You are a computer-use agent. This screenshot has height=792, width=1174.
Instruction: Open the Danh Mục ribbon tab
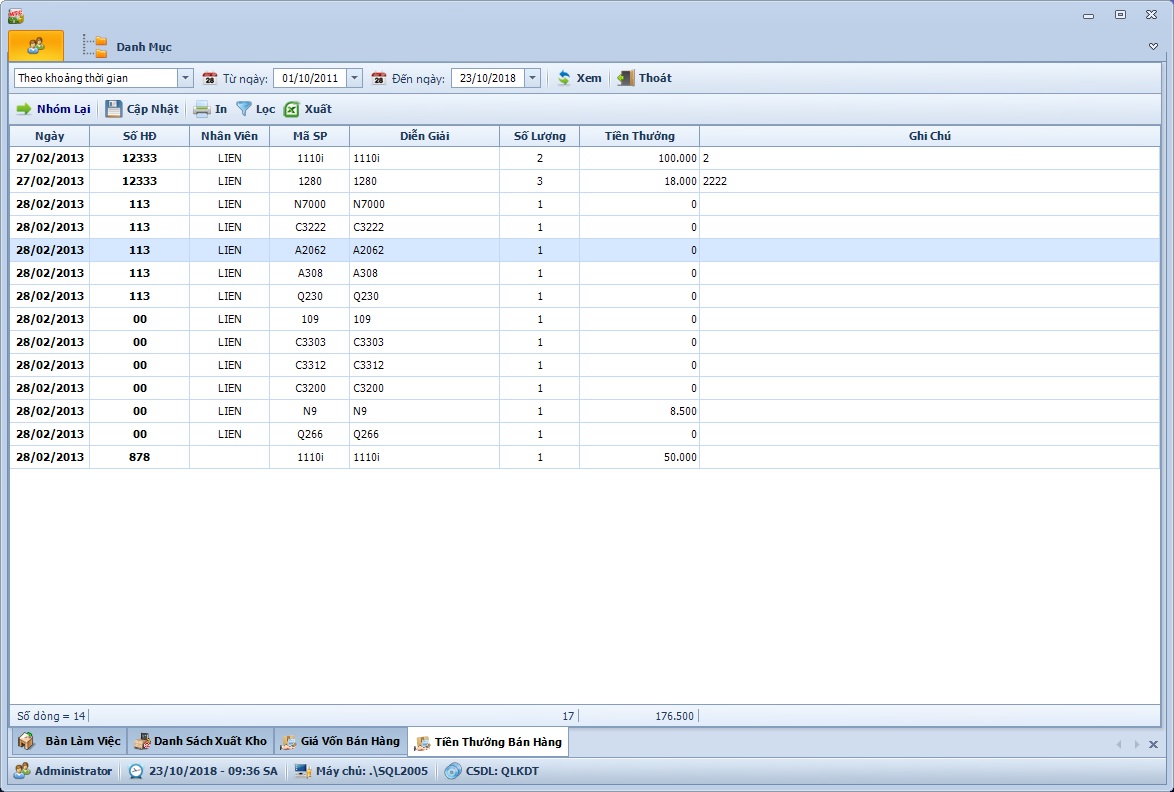click(143, 47)
